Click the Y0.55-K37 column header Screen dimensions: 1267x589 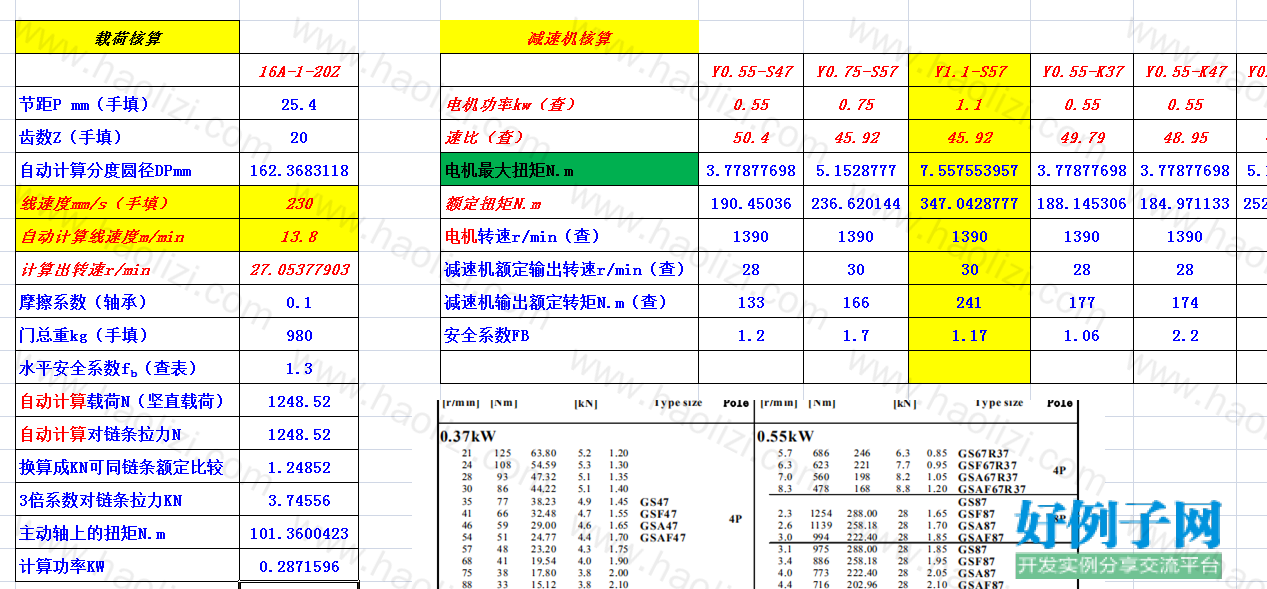coord(1082,71)
